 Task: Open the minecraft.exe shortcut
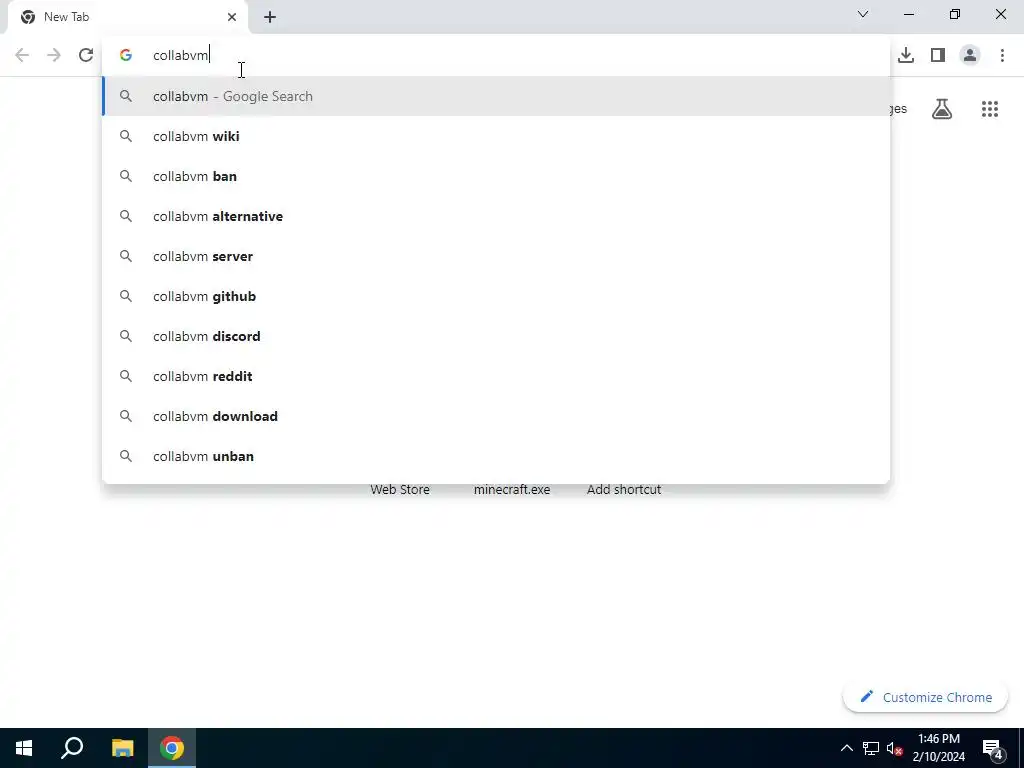[x=512, y=489]
